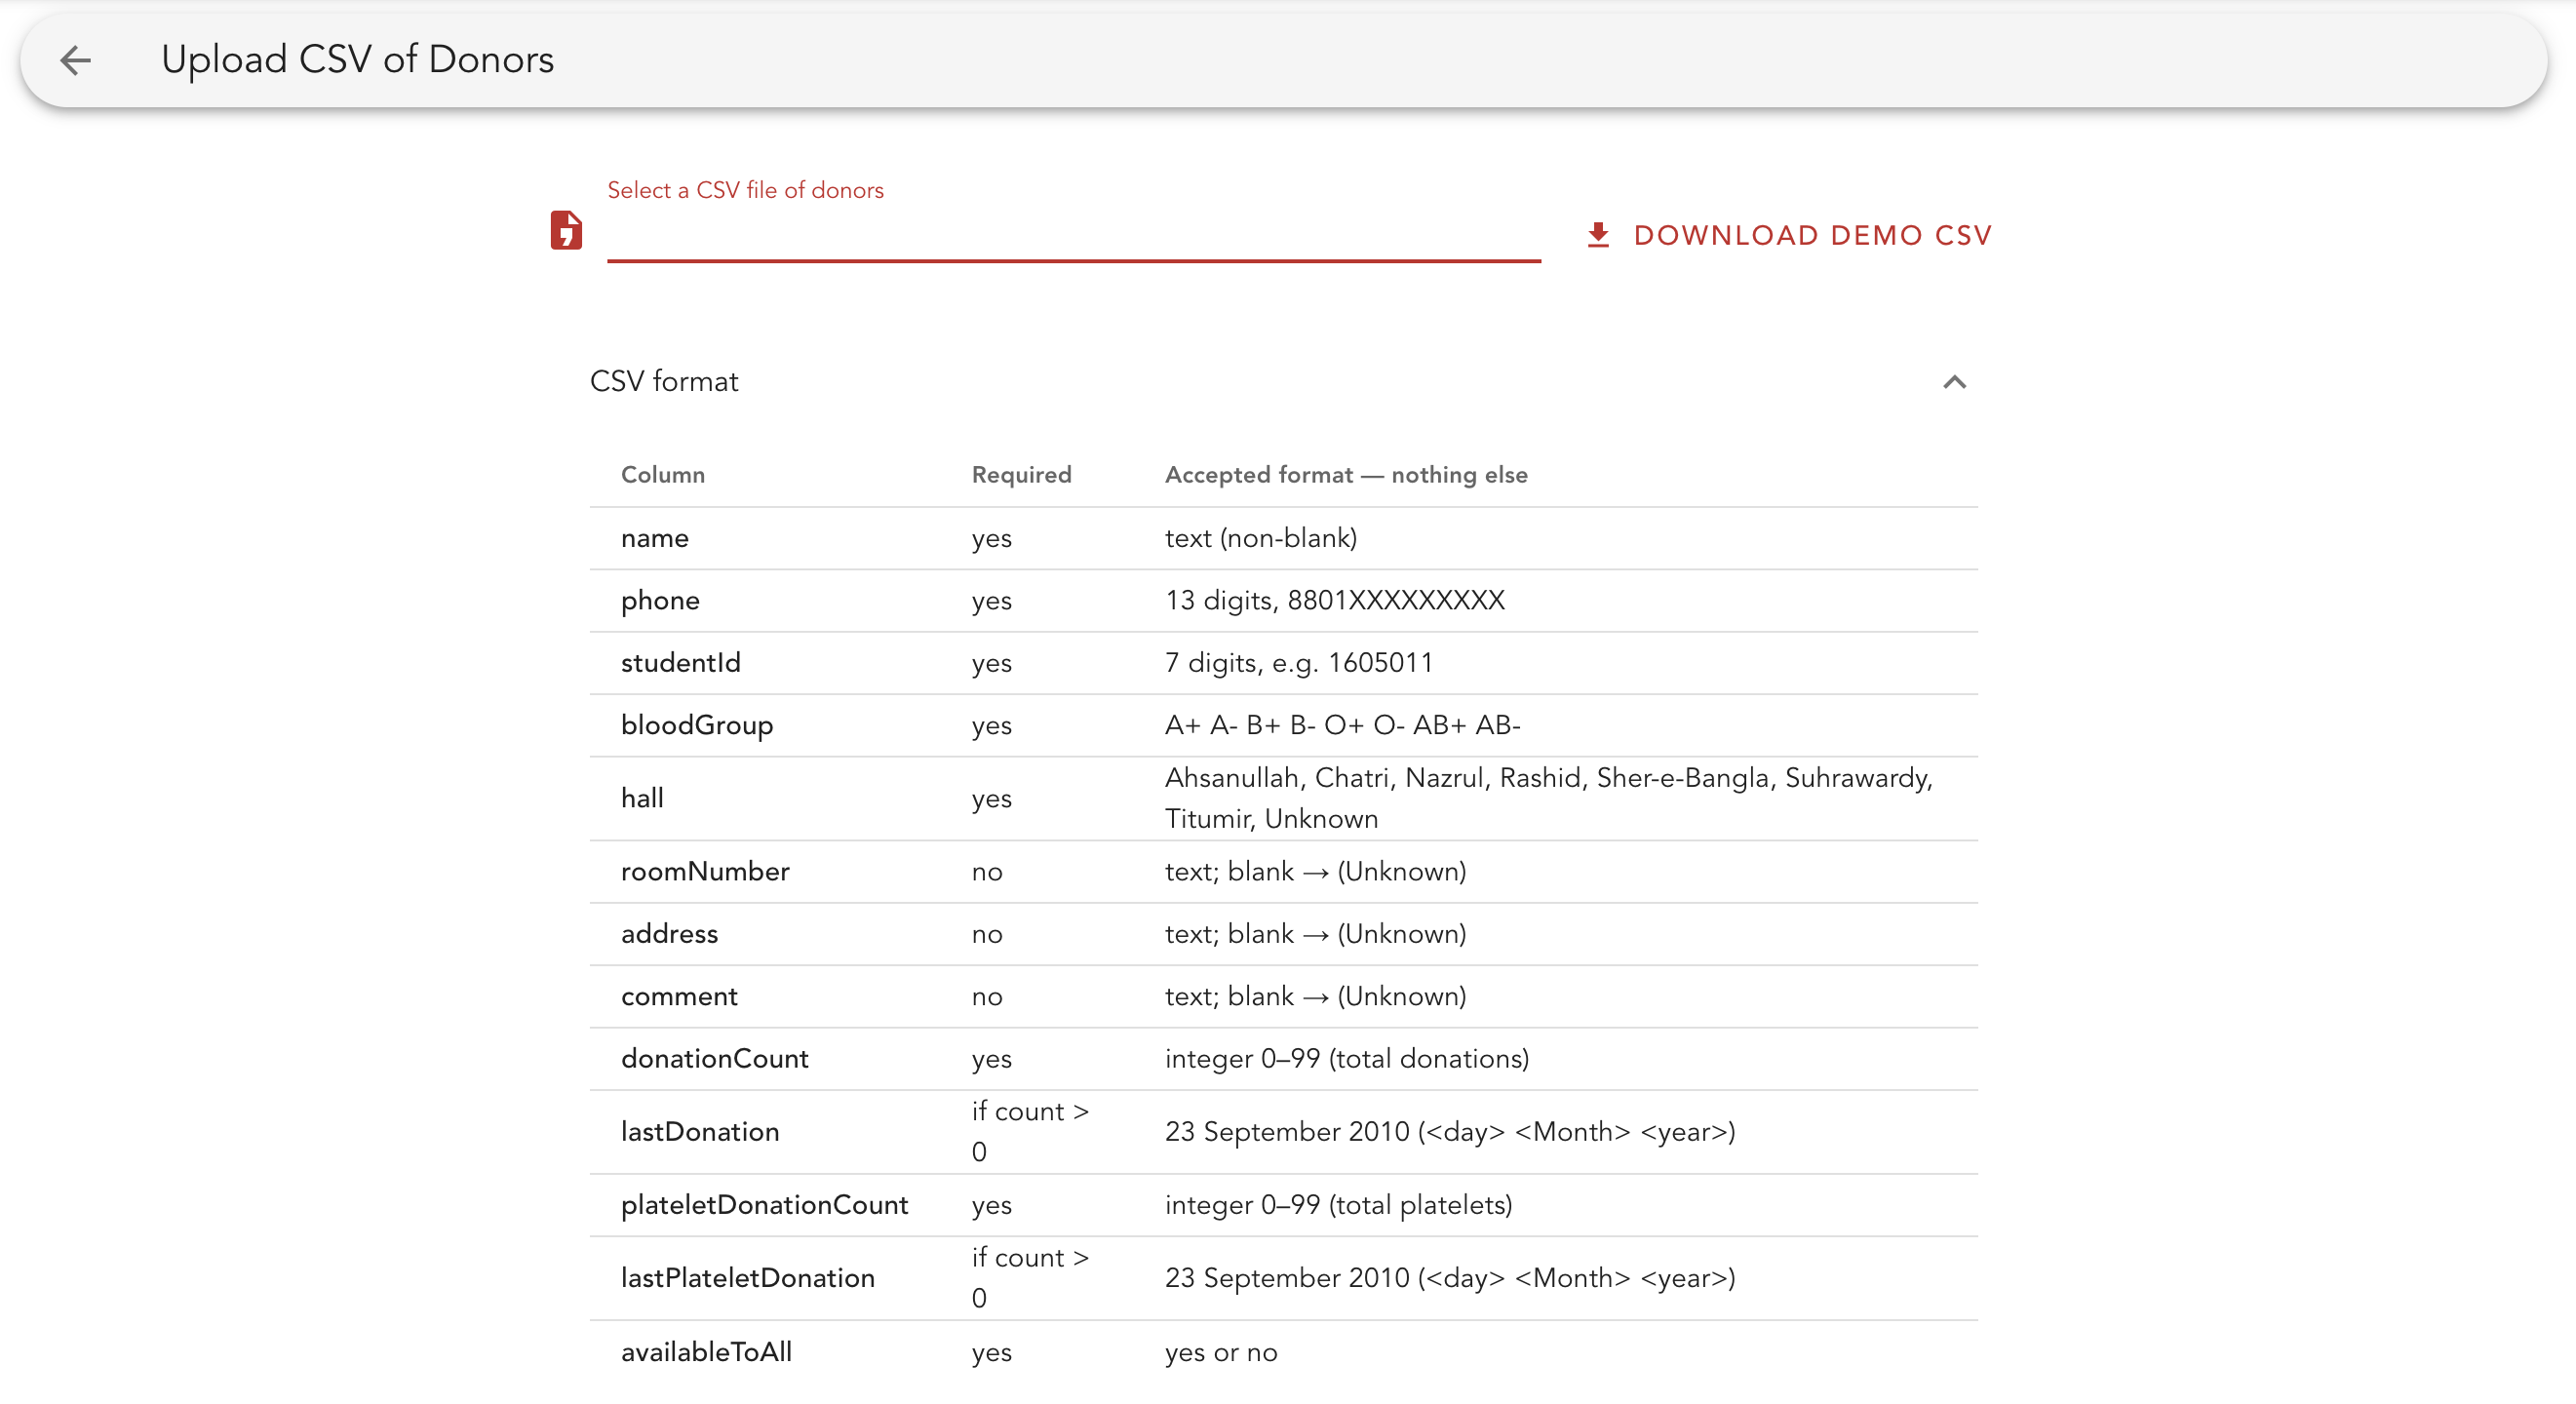The width and height of the screenshot is (2576, 1404).
Task: Click 'yes' in the plateletDonationCount row
Action: coord(991,1205)
